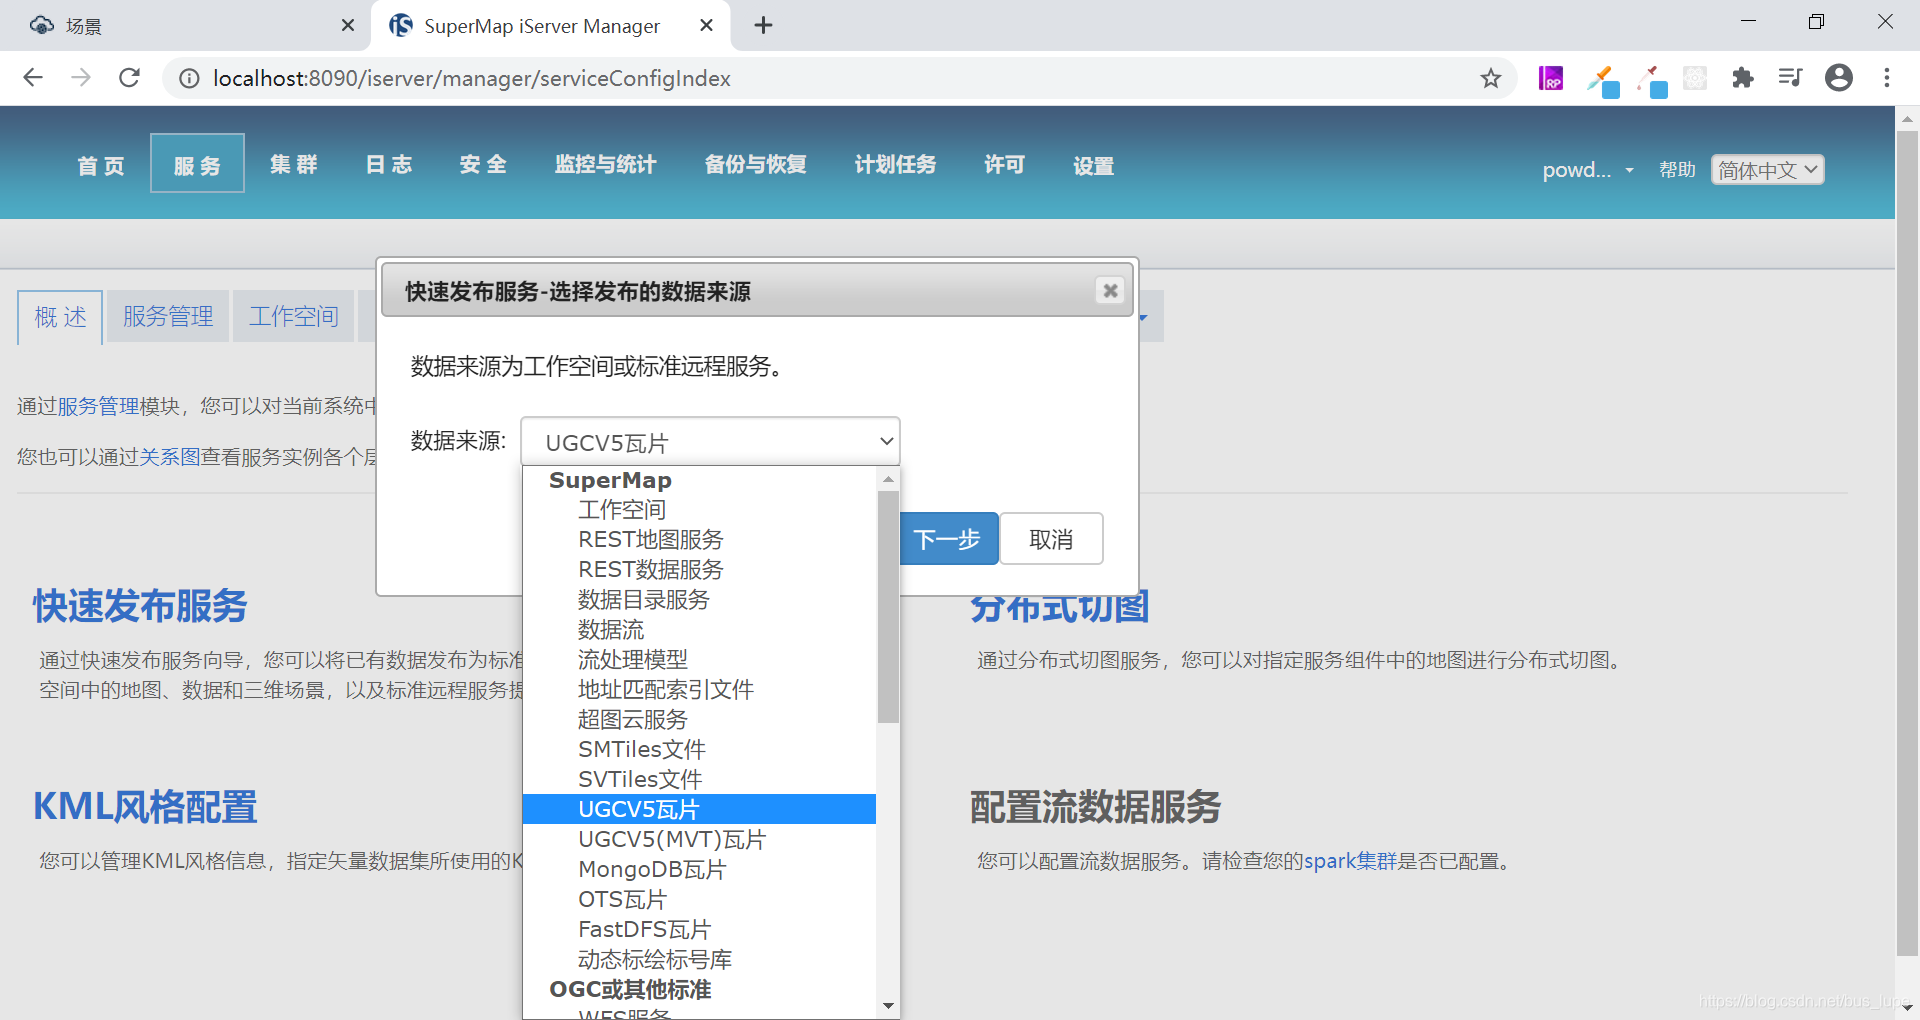Image resolution: width=1920 pixels, height=1020 pixels.
Task: Go back to previous page in browser
Action: [33, 78]
